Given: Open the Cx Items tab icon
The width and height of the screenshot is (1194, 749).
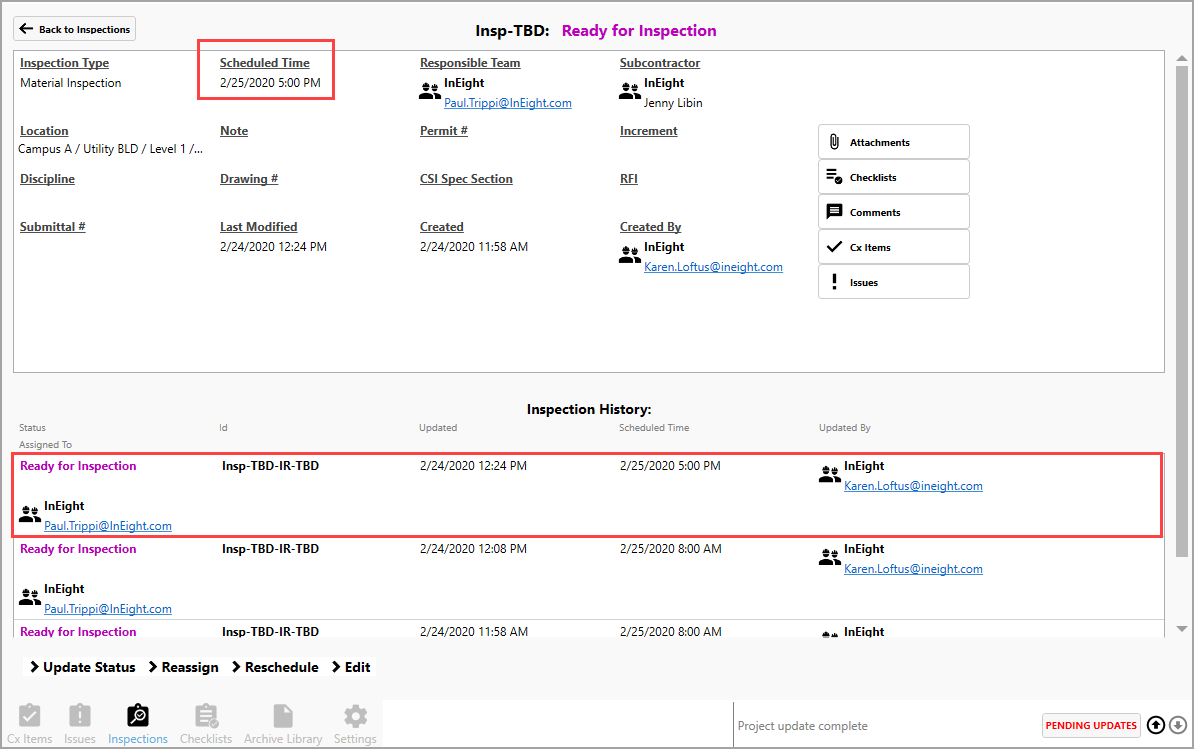Looking at the screenshot, I should (x=29, y=716).
